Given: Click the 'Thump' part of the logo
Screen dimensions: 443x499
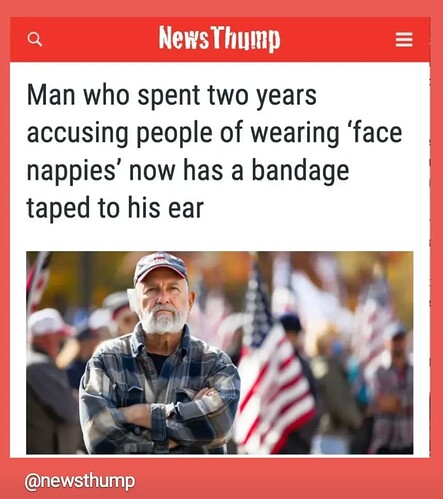Looking at the screenshot, I should (246, 40).
